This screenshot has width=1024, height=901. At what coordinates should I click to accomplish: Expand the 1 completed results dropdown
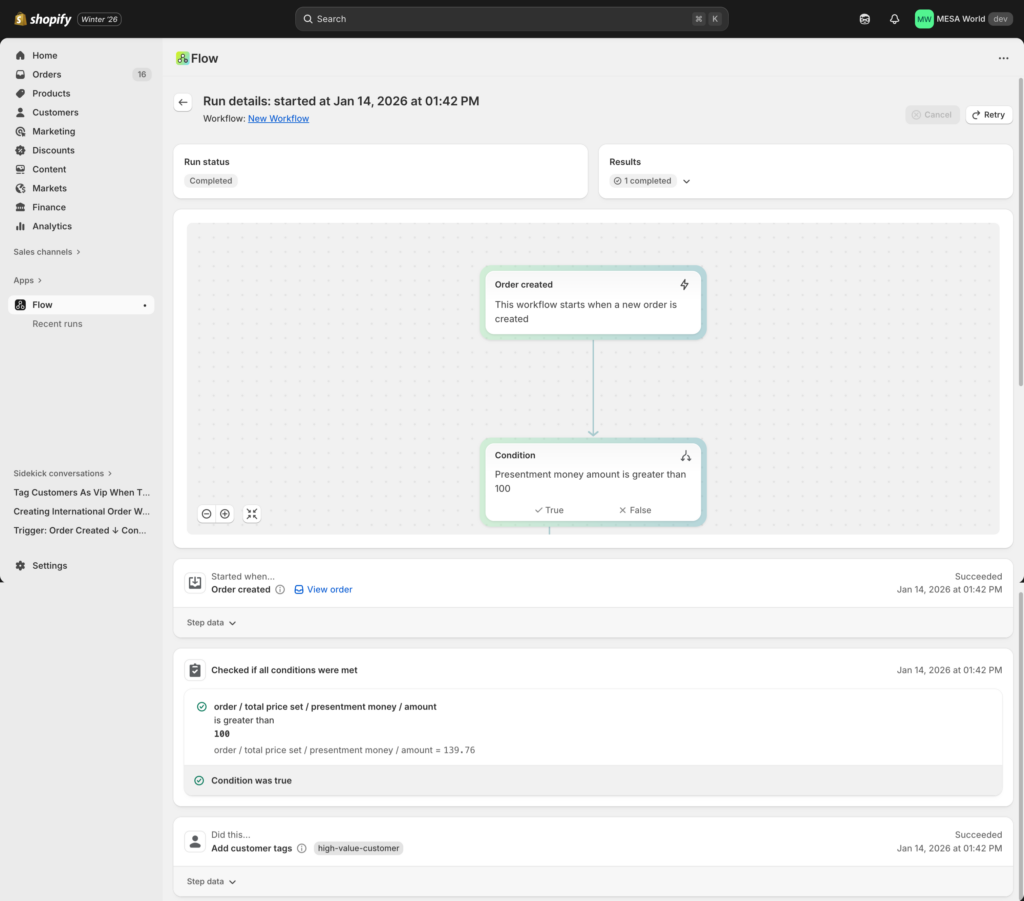click(x=686, y=181)
